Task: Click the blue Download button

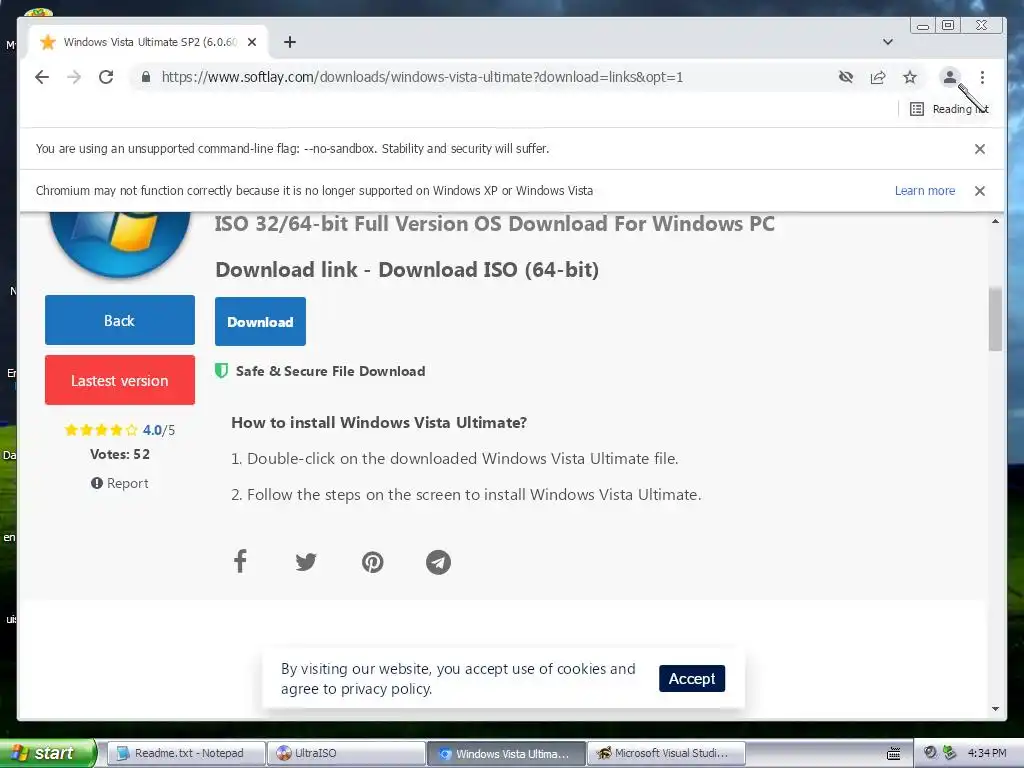Action: [x=260, y=321]
